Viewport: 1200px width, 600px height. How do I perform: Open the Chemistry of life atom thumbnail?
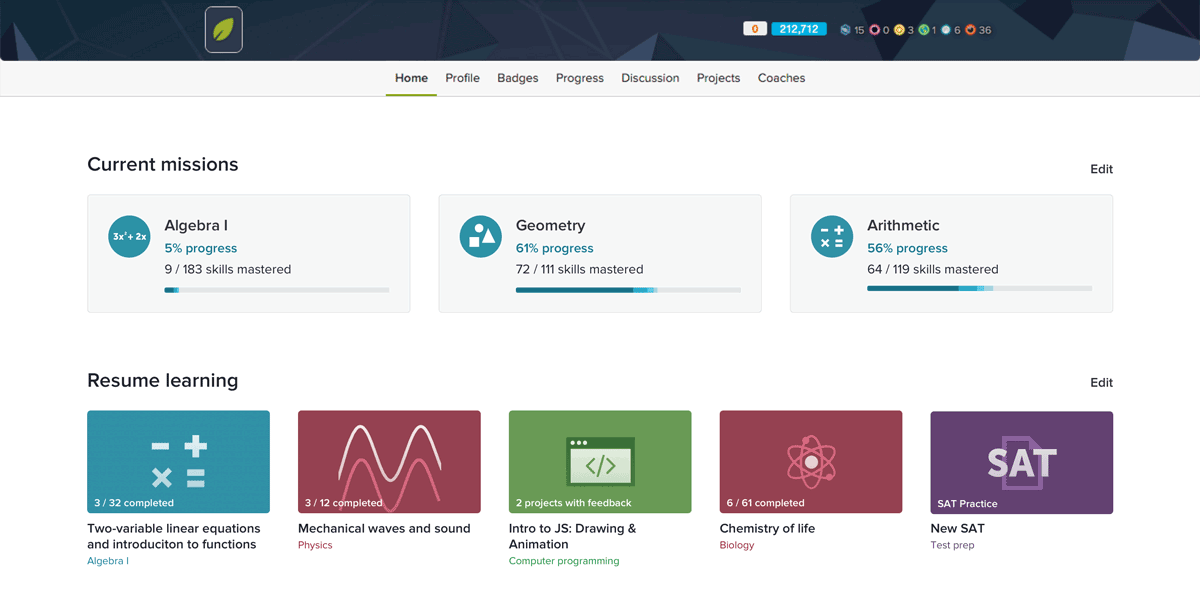point(811,462)
